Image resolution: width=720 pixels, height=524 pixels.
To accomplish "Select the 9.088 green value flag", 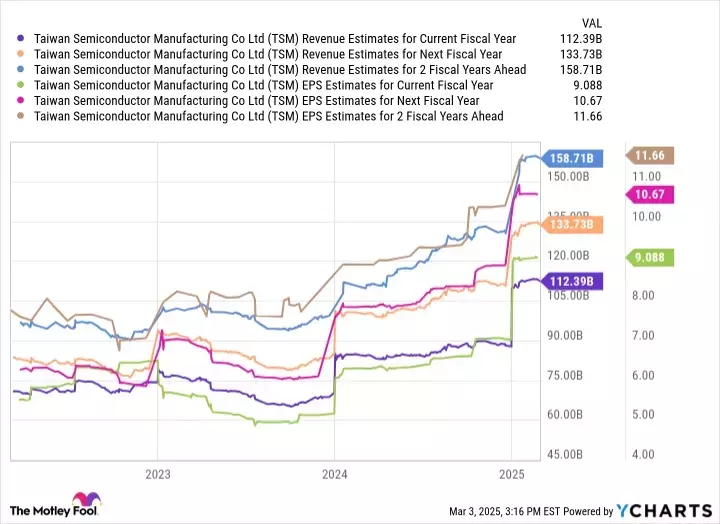I will coord(650,258).
